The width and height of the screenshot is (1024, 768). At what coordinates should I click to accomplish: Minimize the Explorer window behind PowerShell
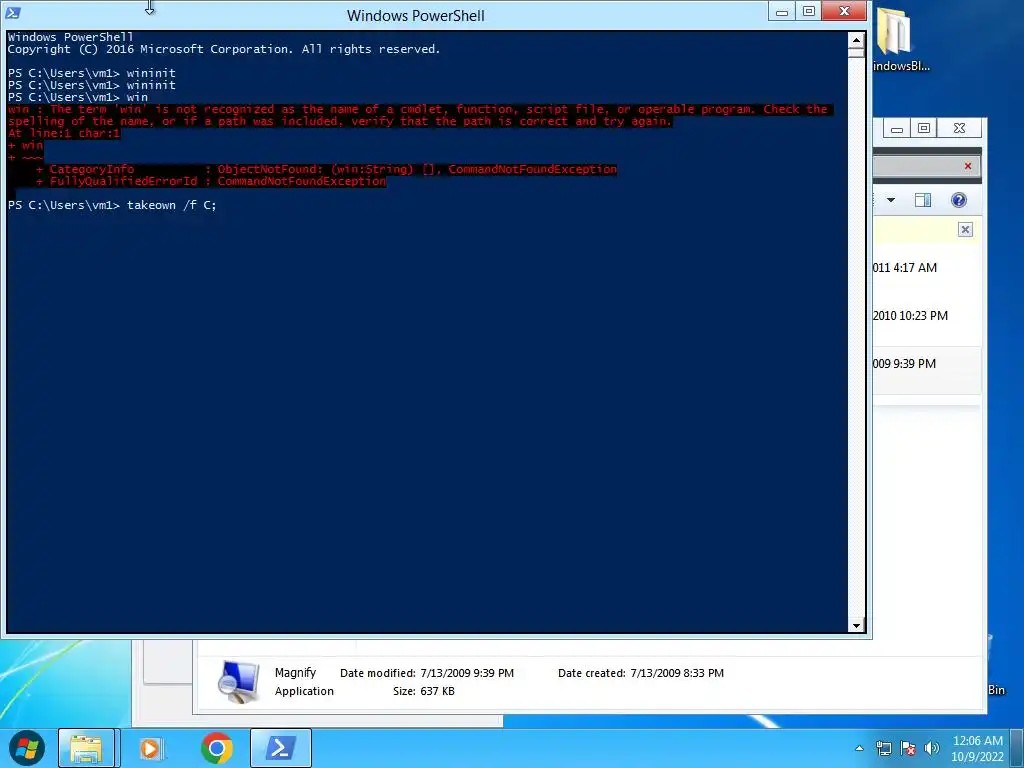point(897,128)
